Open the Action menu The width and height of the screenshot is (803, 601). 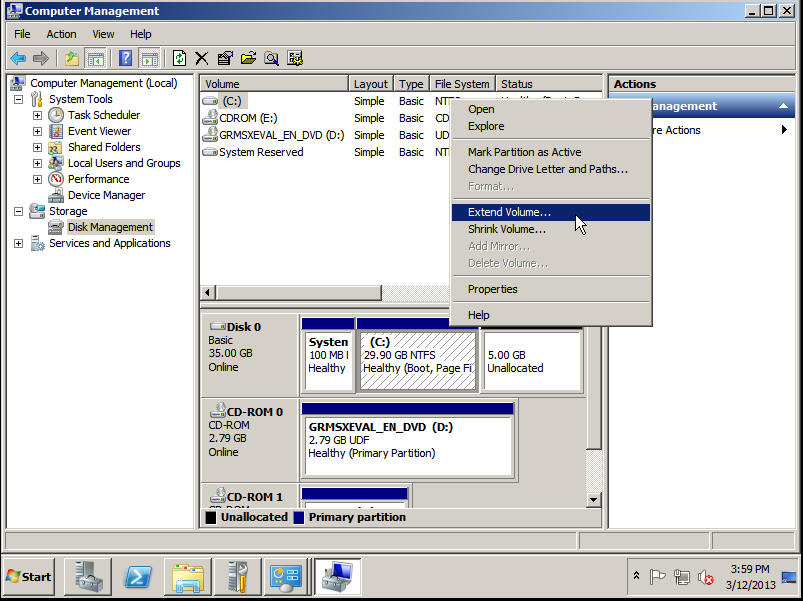(61, 34)
